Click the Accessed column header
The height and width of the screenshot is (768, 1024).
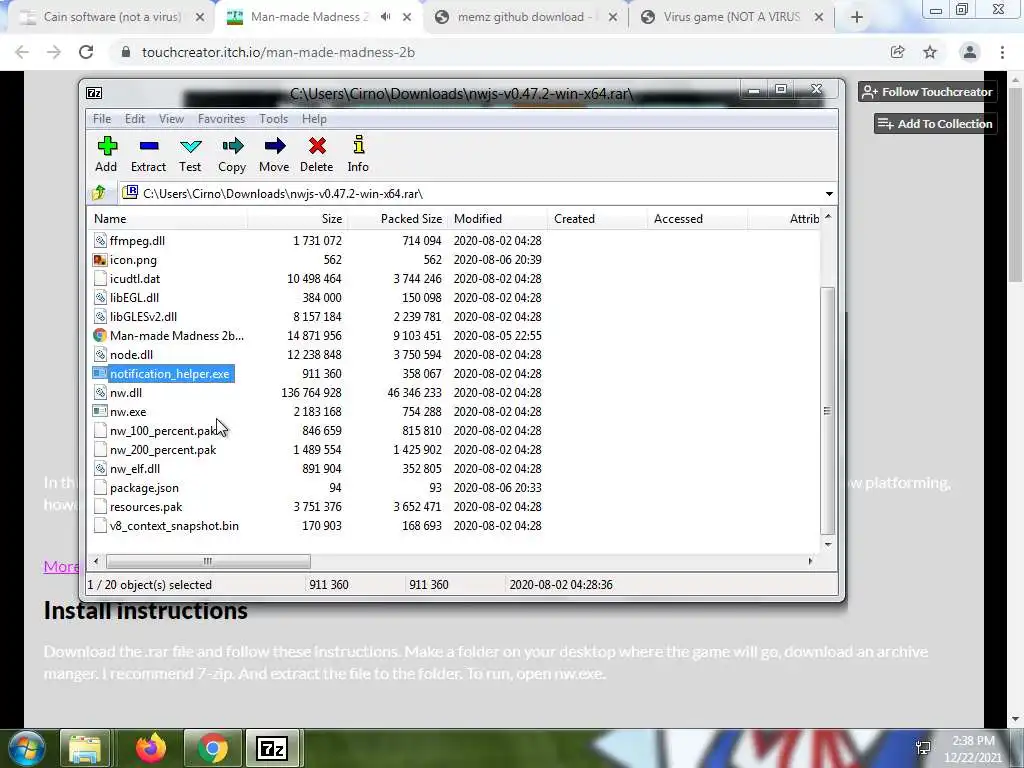(697, 219)
